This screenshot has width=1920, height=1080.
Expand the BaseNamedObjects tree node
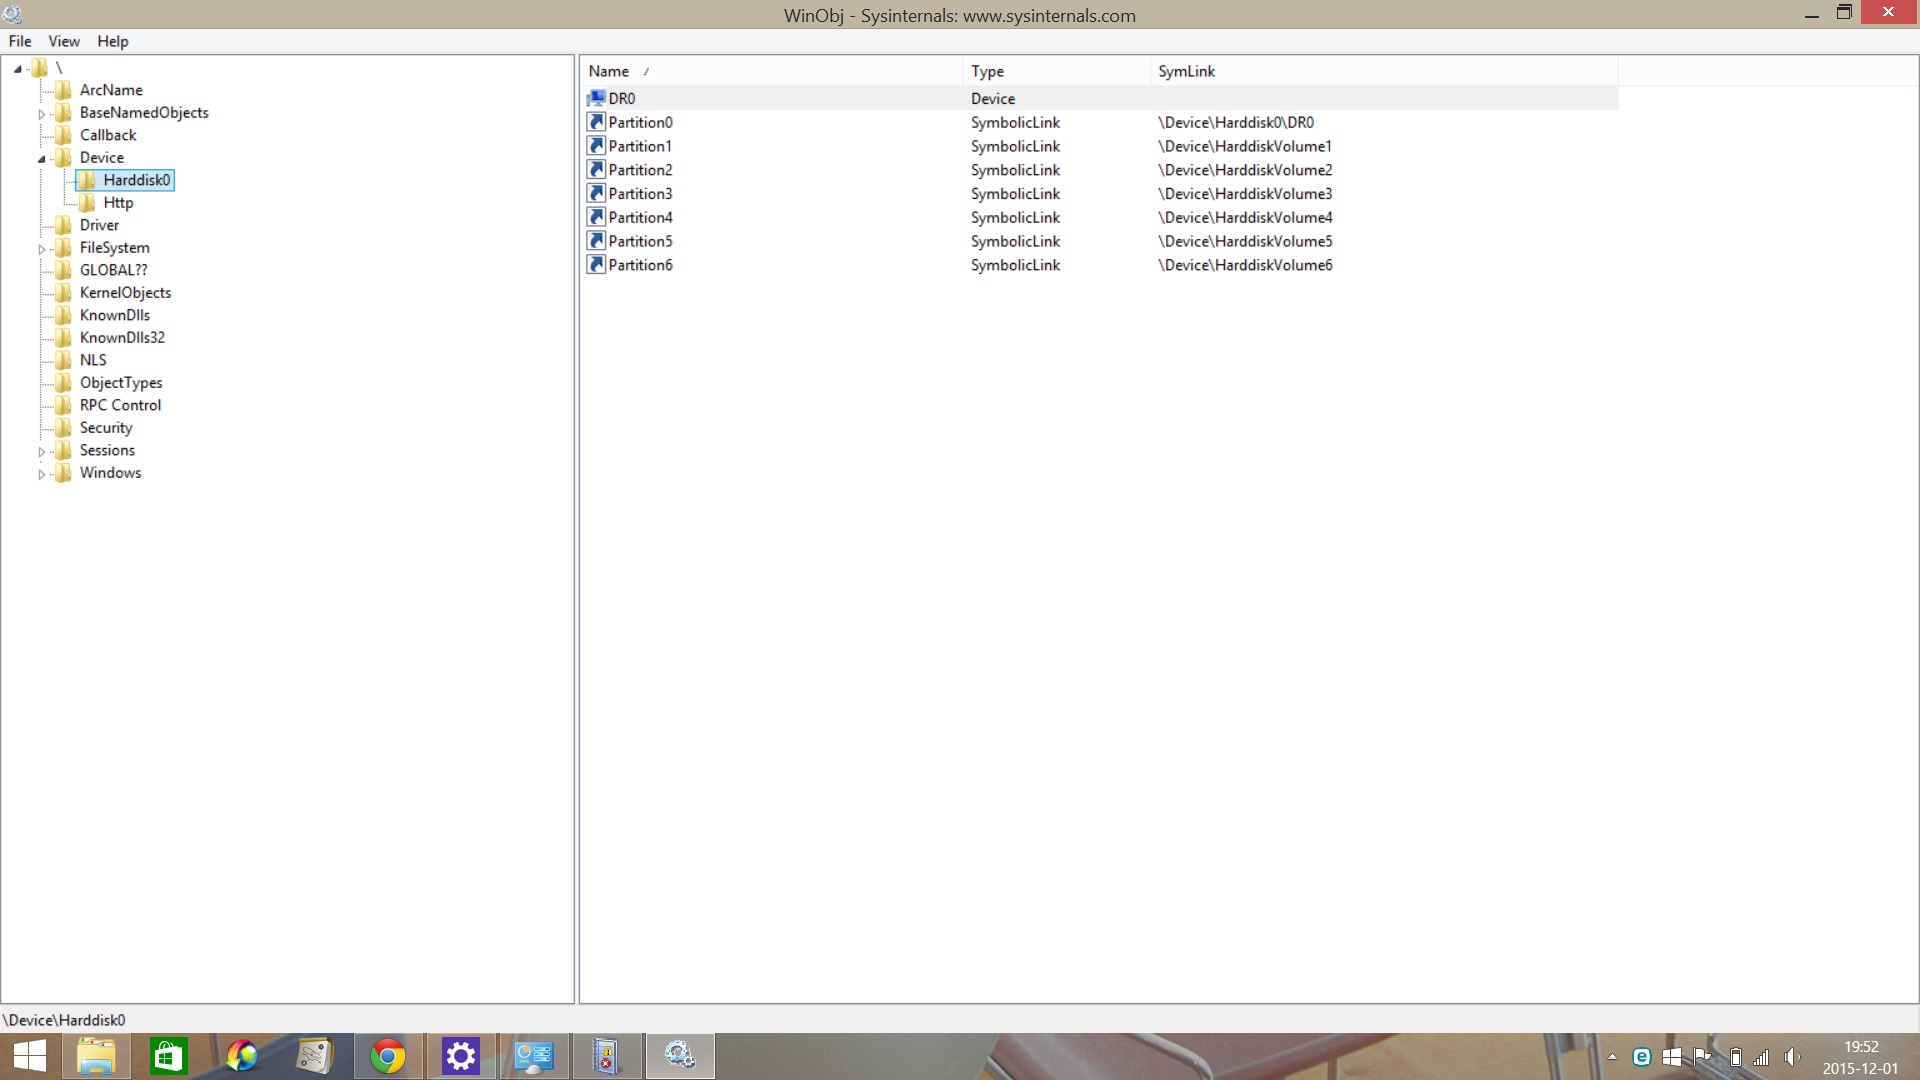point(42,114)
